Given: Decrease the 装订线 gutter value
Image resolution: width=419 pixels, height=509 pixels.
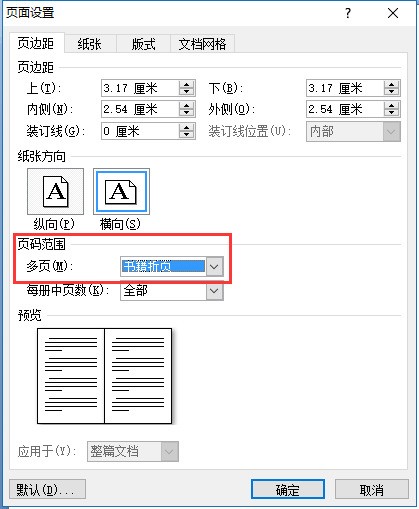Looking at the screenshot, I should [x=187, y=135].
